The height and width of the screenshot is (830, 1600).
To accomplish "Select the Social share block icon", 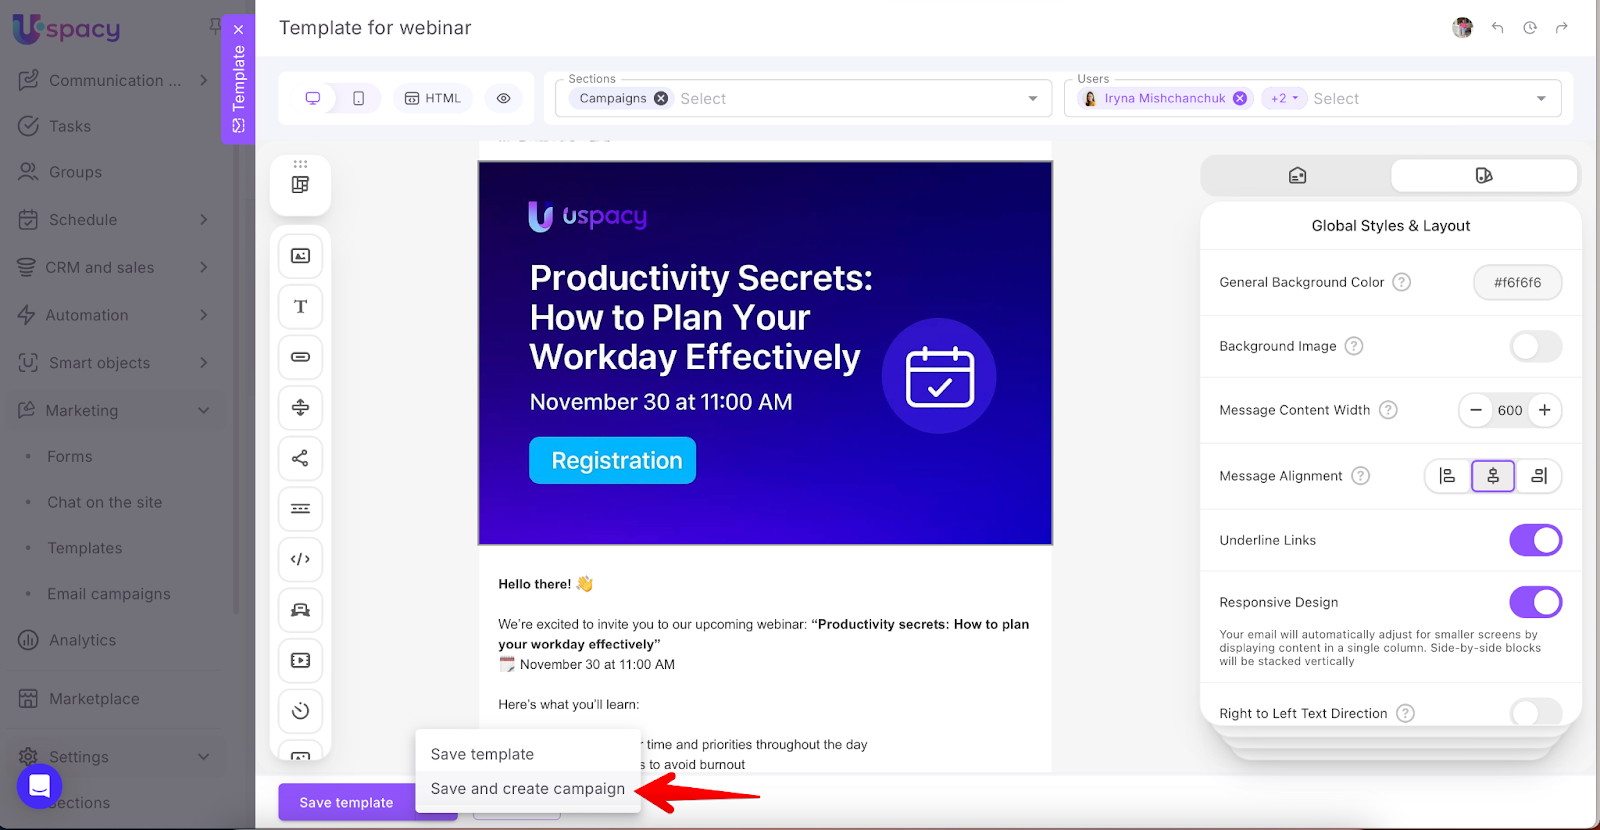I will (300, 458).
